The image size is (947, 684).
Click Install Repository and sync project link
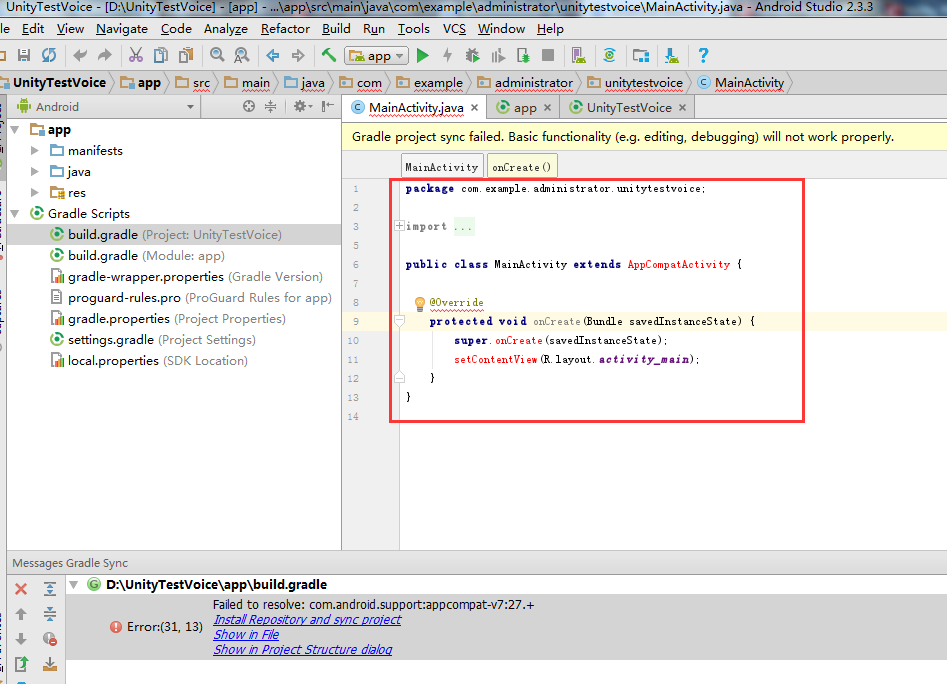(307, 619)
